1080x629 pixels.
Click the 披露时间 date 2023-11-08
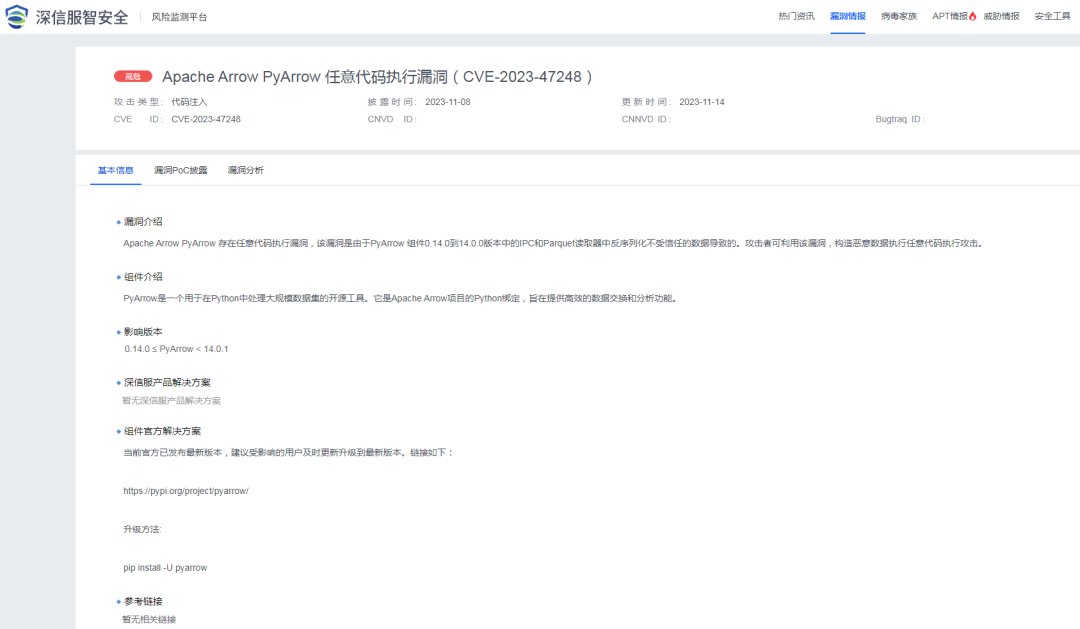pyautogui.click(x=448, y=102)
